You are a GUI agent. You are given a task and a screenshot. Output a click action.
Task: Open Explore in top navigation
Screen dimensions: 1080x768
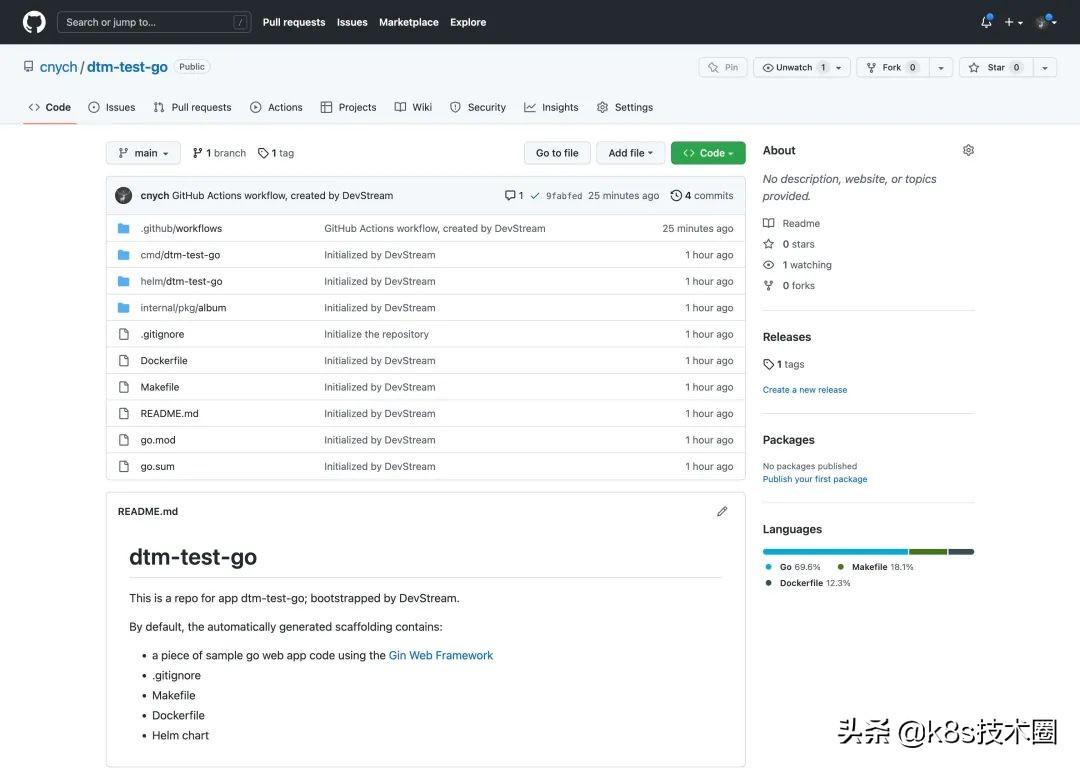pyautogui.click(x=468, y=22)
